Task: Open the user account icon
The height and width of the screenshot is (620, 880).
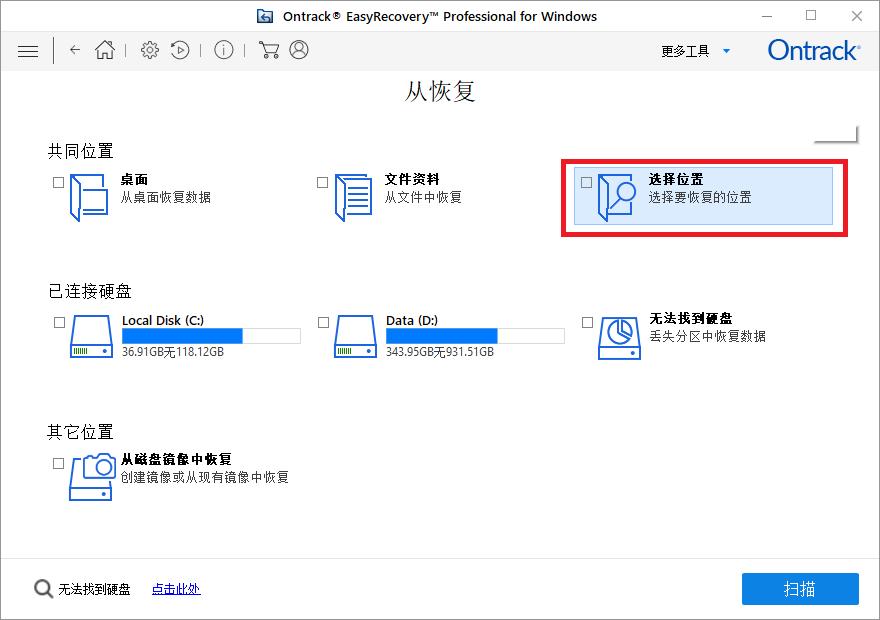Action: tap(297, 49)
